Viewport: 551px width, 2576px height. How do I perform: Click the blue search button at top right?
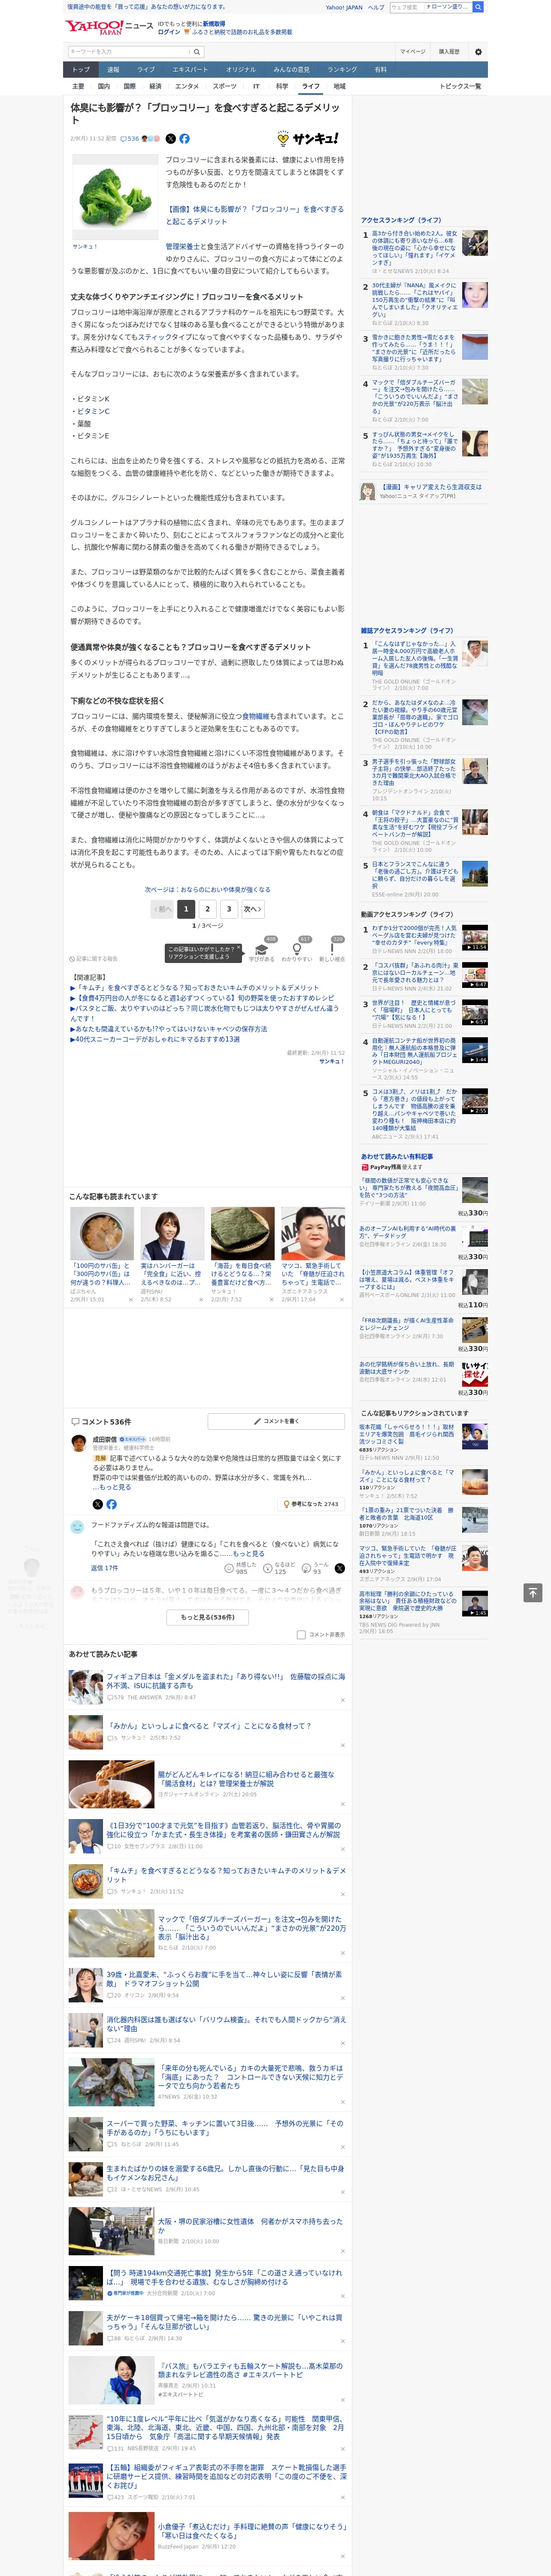[x=478, y=7]
